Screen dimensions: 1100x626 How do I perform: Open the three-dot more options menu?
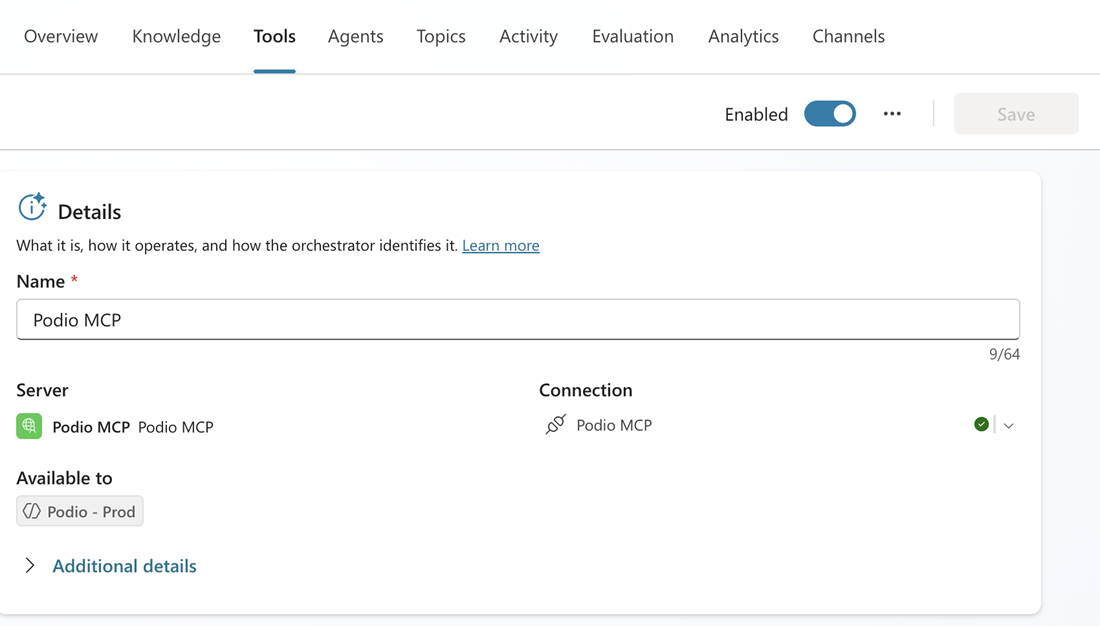[x=892, y=114]
